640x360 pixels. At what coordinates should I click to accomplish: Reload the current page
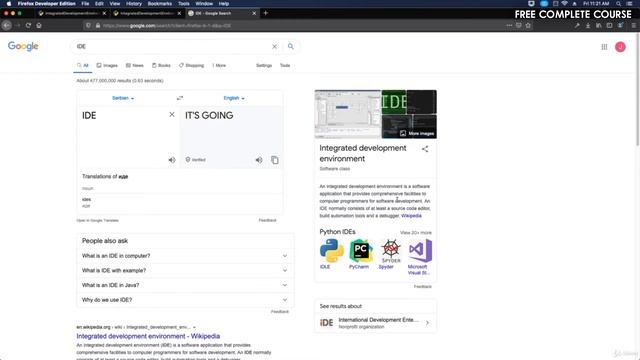(28, 25)
